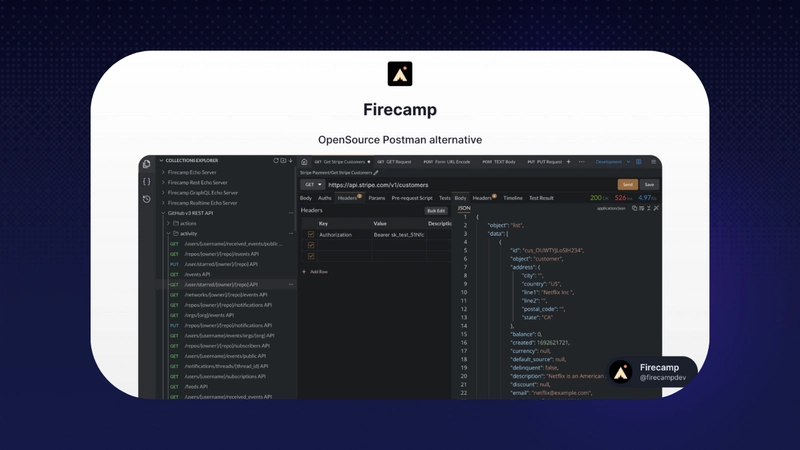Click the Send button
Screen dimensions: 800x450
click(x=628, y=184)
